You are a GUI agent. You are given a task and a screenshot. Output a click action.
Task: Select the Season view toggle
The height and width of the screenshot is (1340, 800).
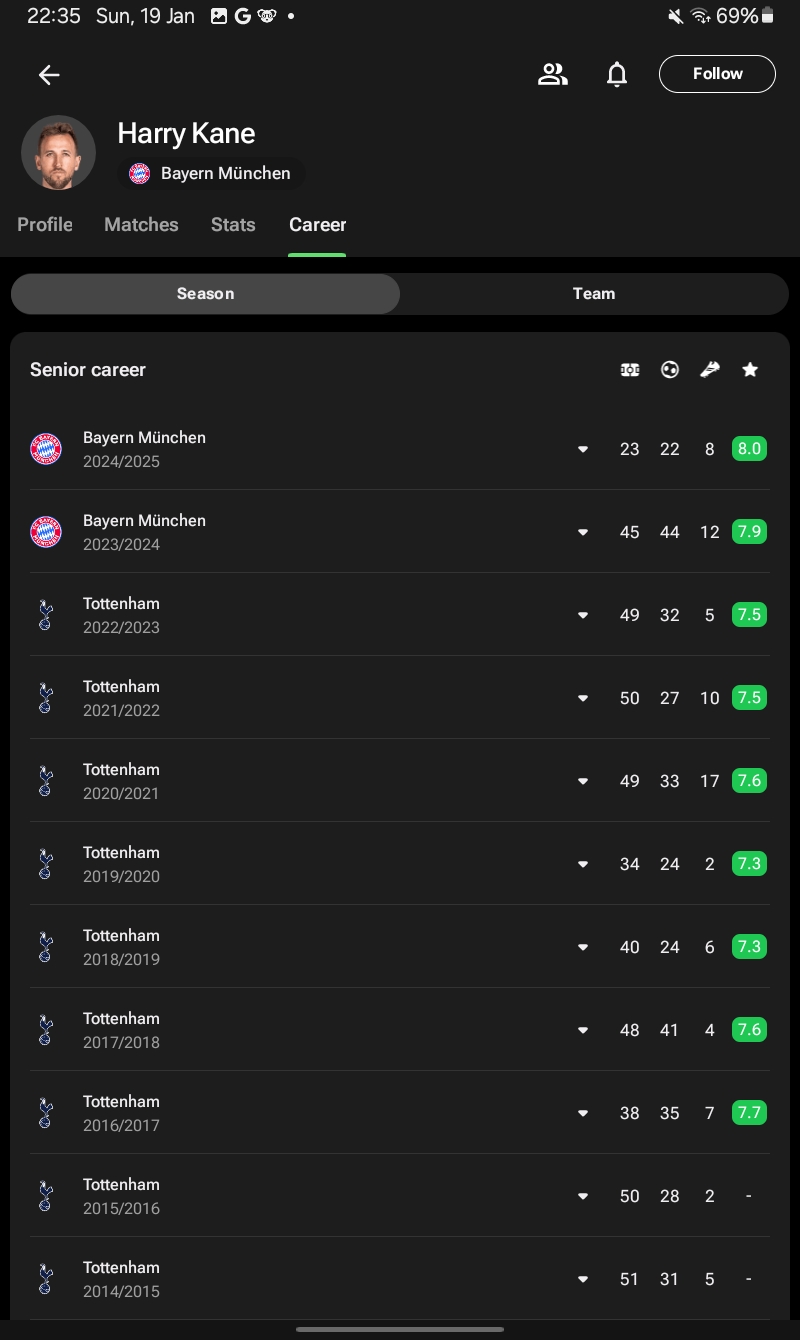pos(205,294)
